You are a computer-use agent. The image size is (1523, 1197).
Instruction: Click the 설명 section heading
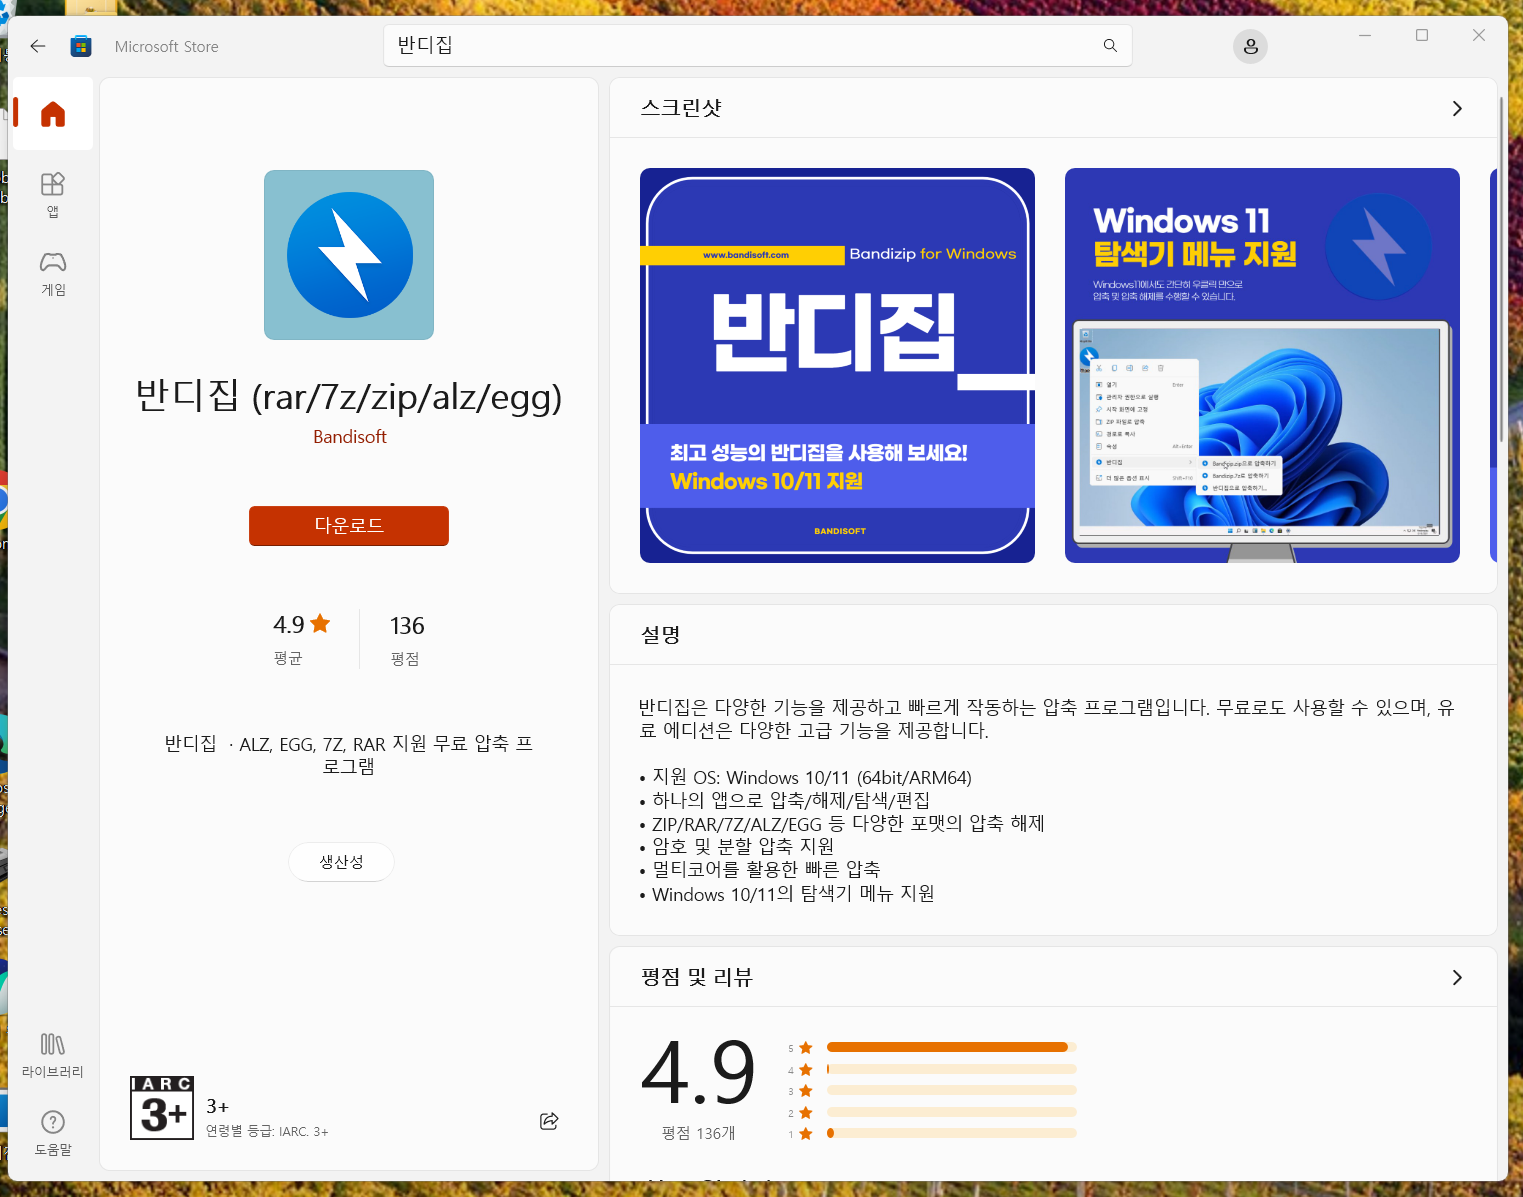[661, 635]
